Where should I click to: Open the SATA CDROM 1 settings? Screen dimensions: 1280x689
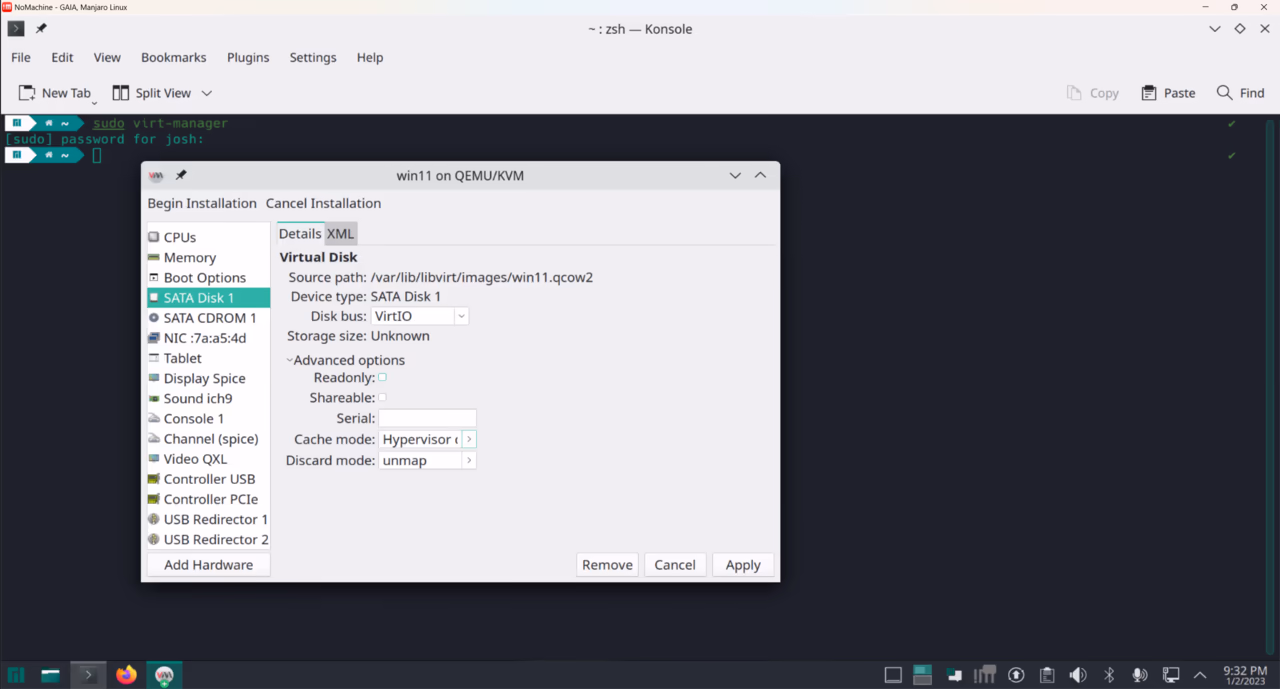(208, 317)
